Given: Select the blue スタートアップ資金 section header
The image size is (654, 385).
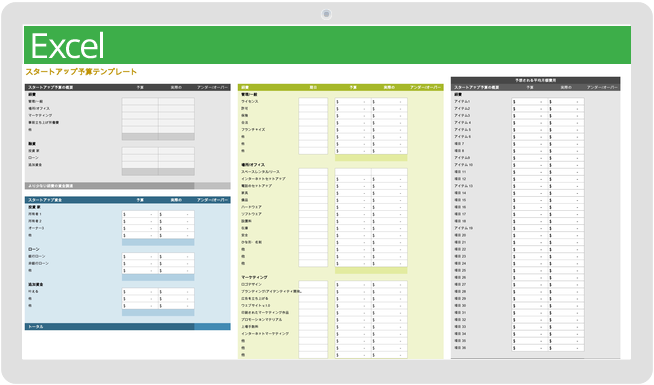Looking at the screenshot, I should pos(127,200).
